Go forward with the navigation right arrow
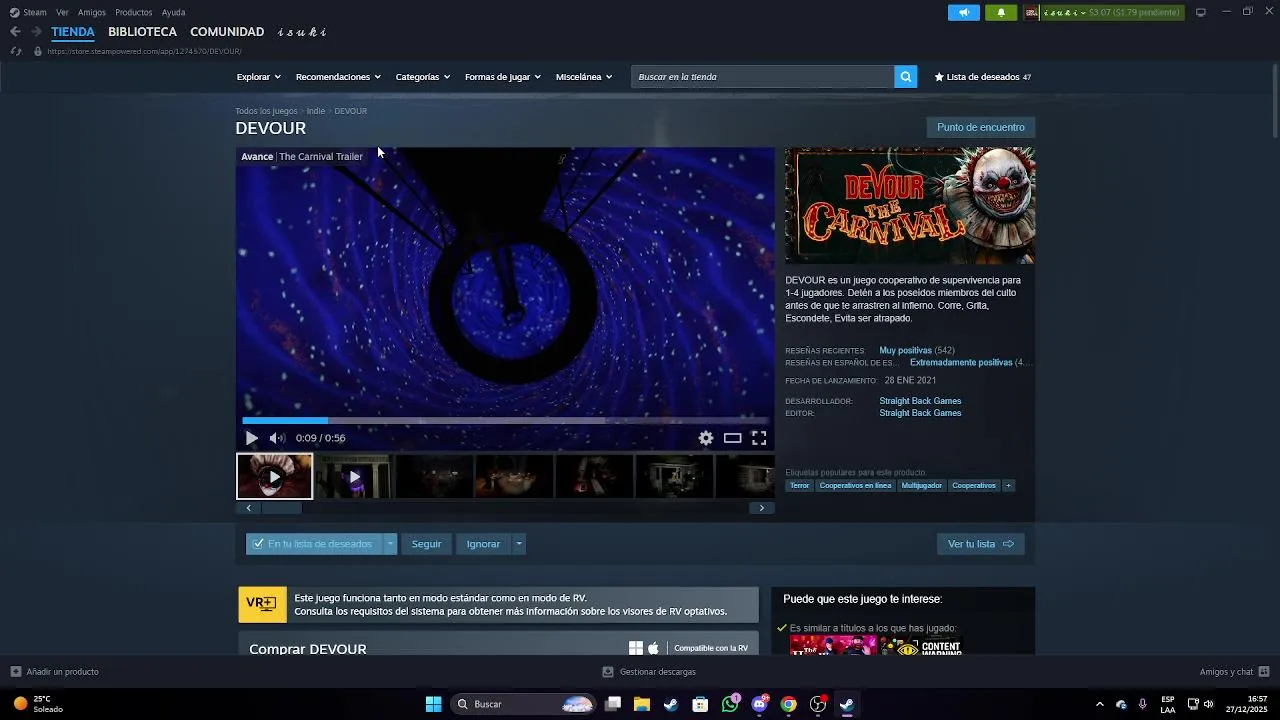The image size is (1280, 720). (36, 32)
